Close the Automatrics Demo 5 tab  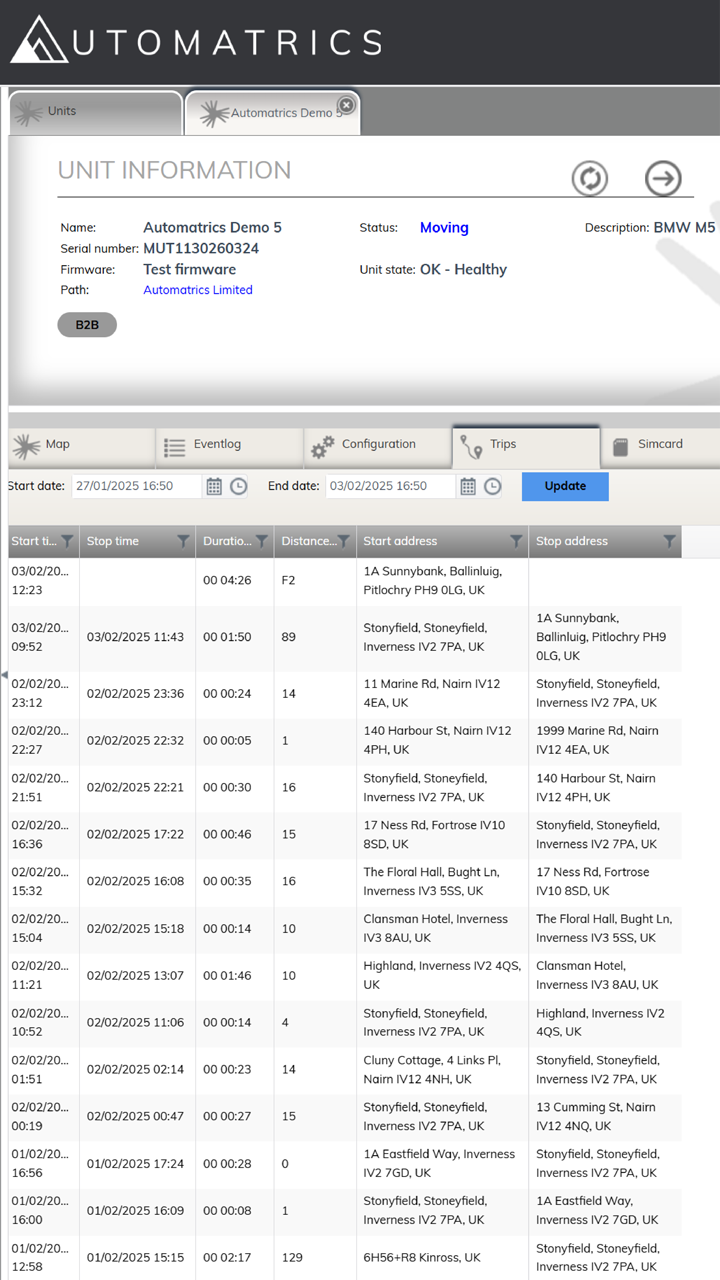[346, 105]
